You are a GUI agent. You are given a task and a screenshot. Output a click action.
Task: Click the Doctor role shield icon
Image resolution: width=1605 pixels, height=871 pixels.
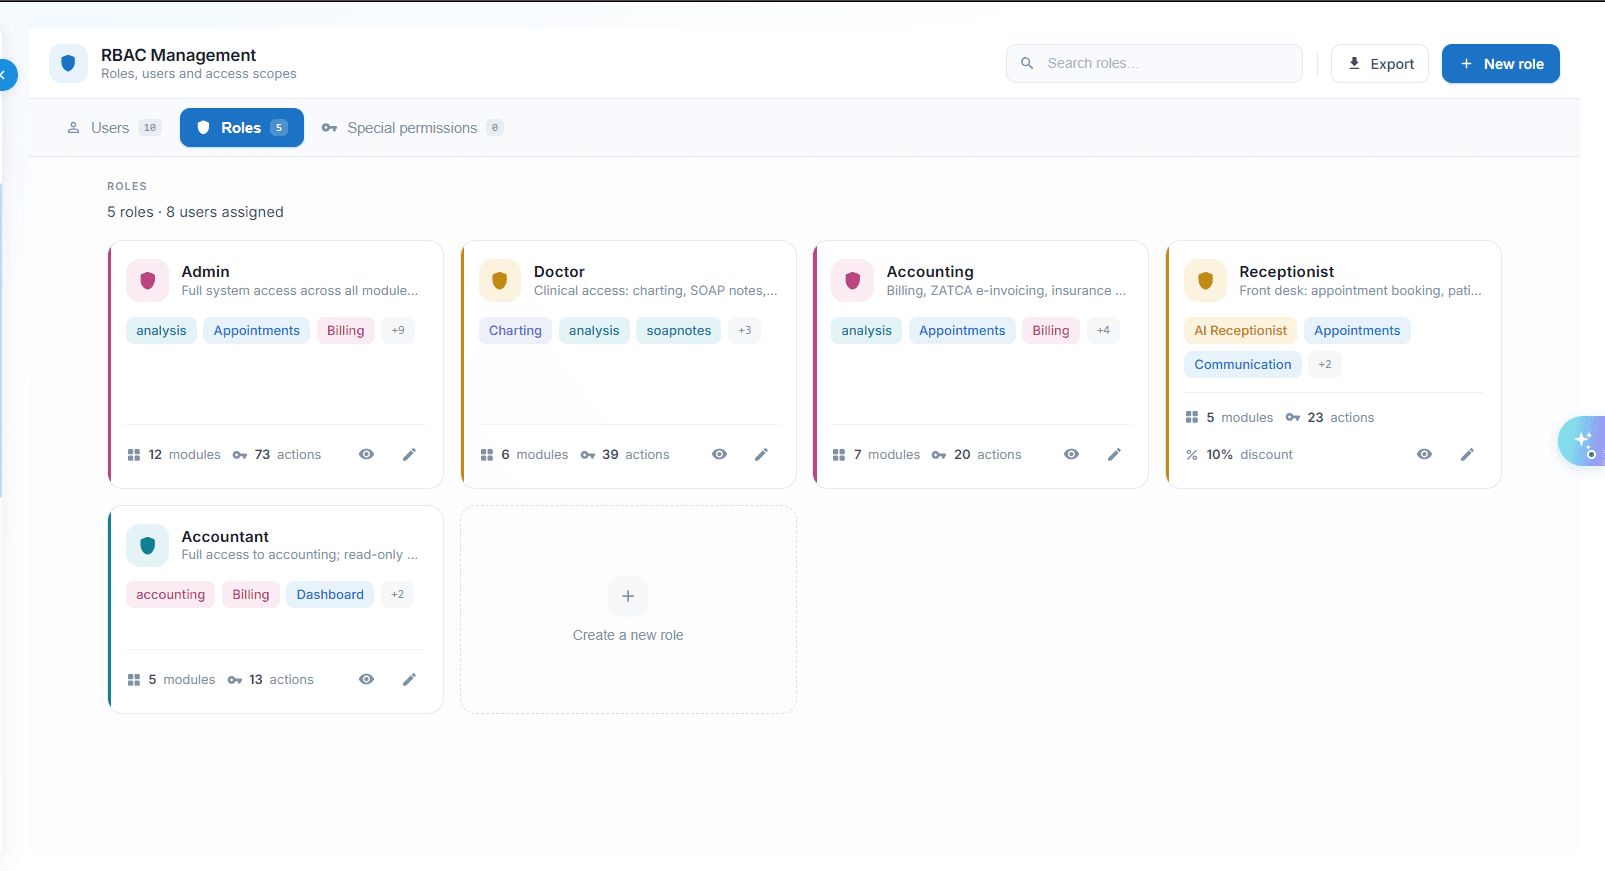tap(500, 281)
